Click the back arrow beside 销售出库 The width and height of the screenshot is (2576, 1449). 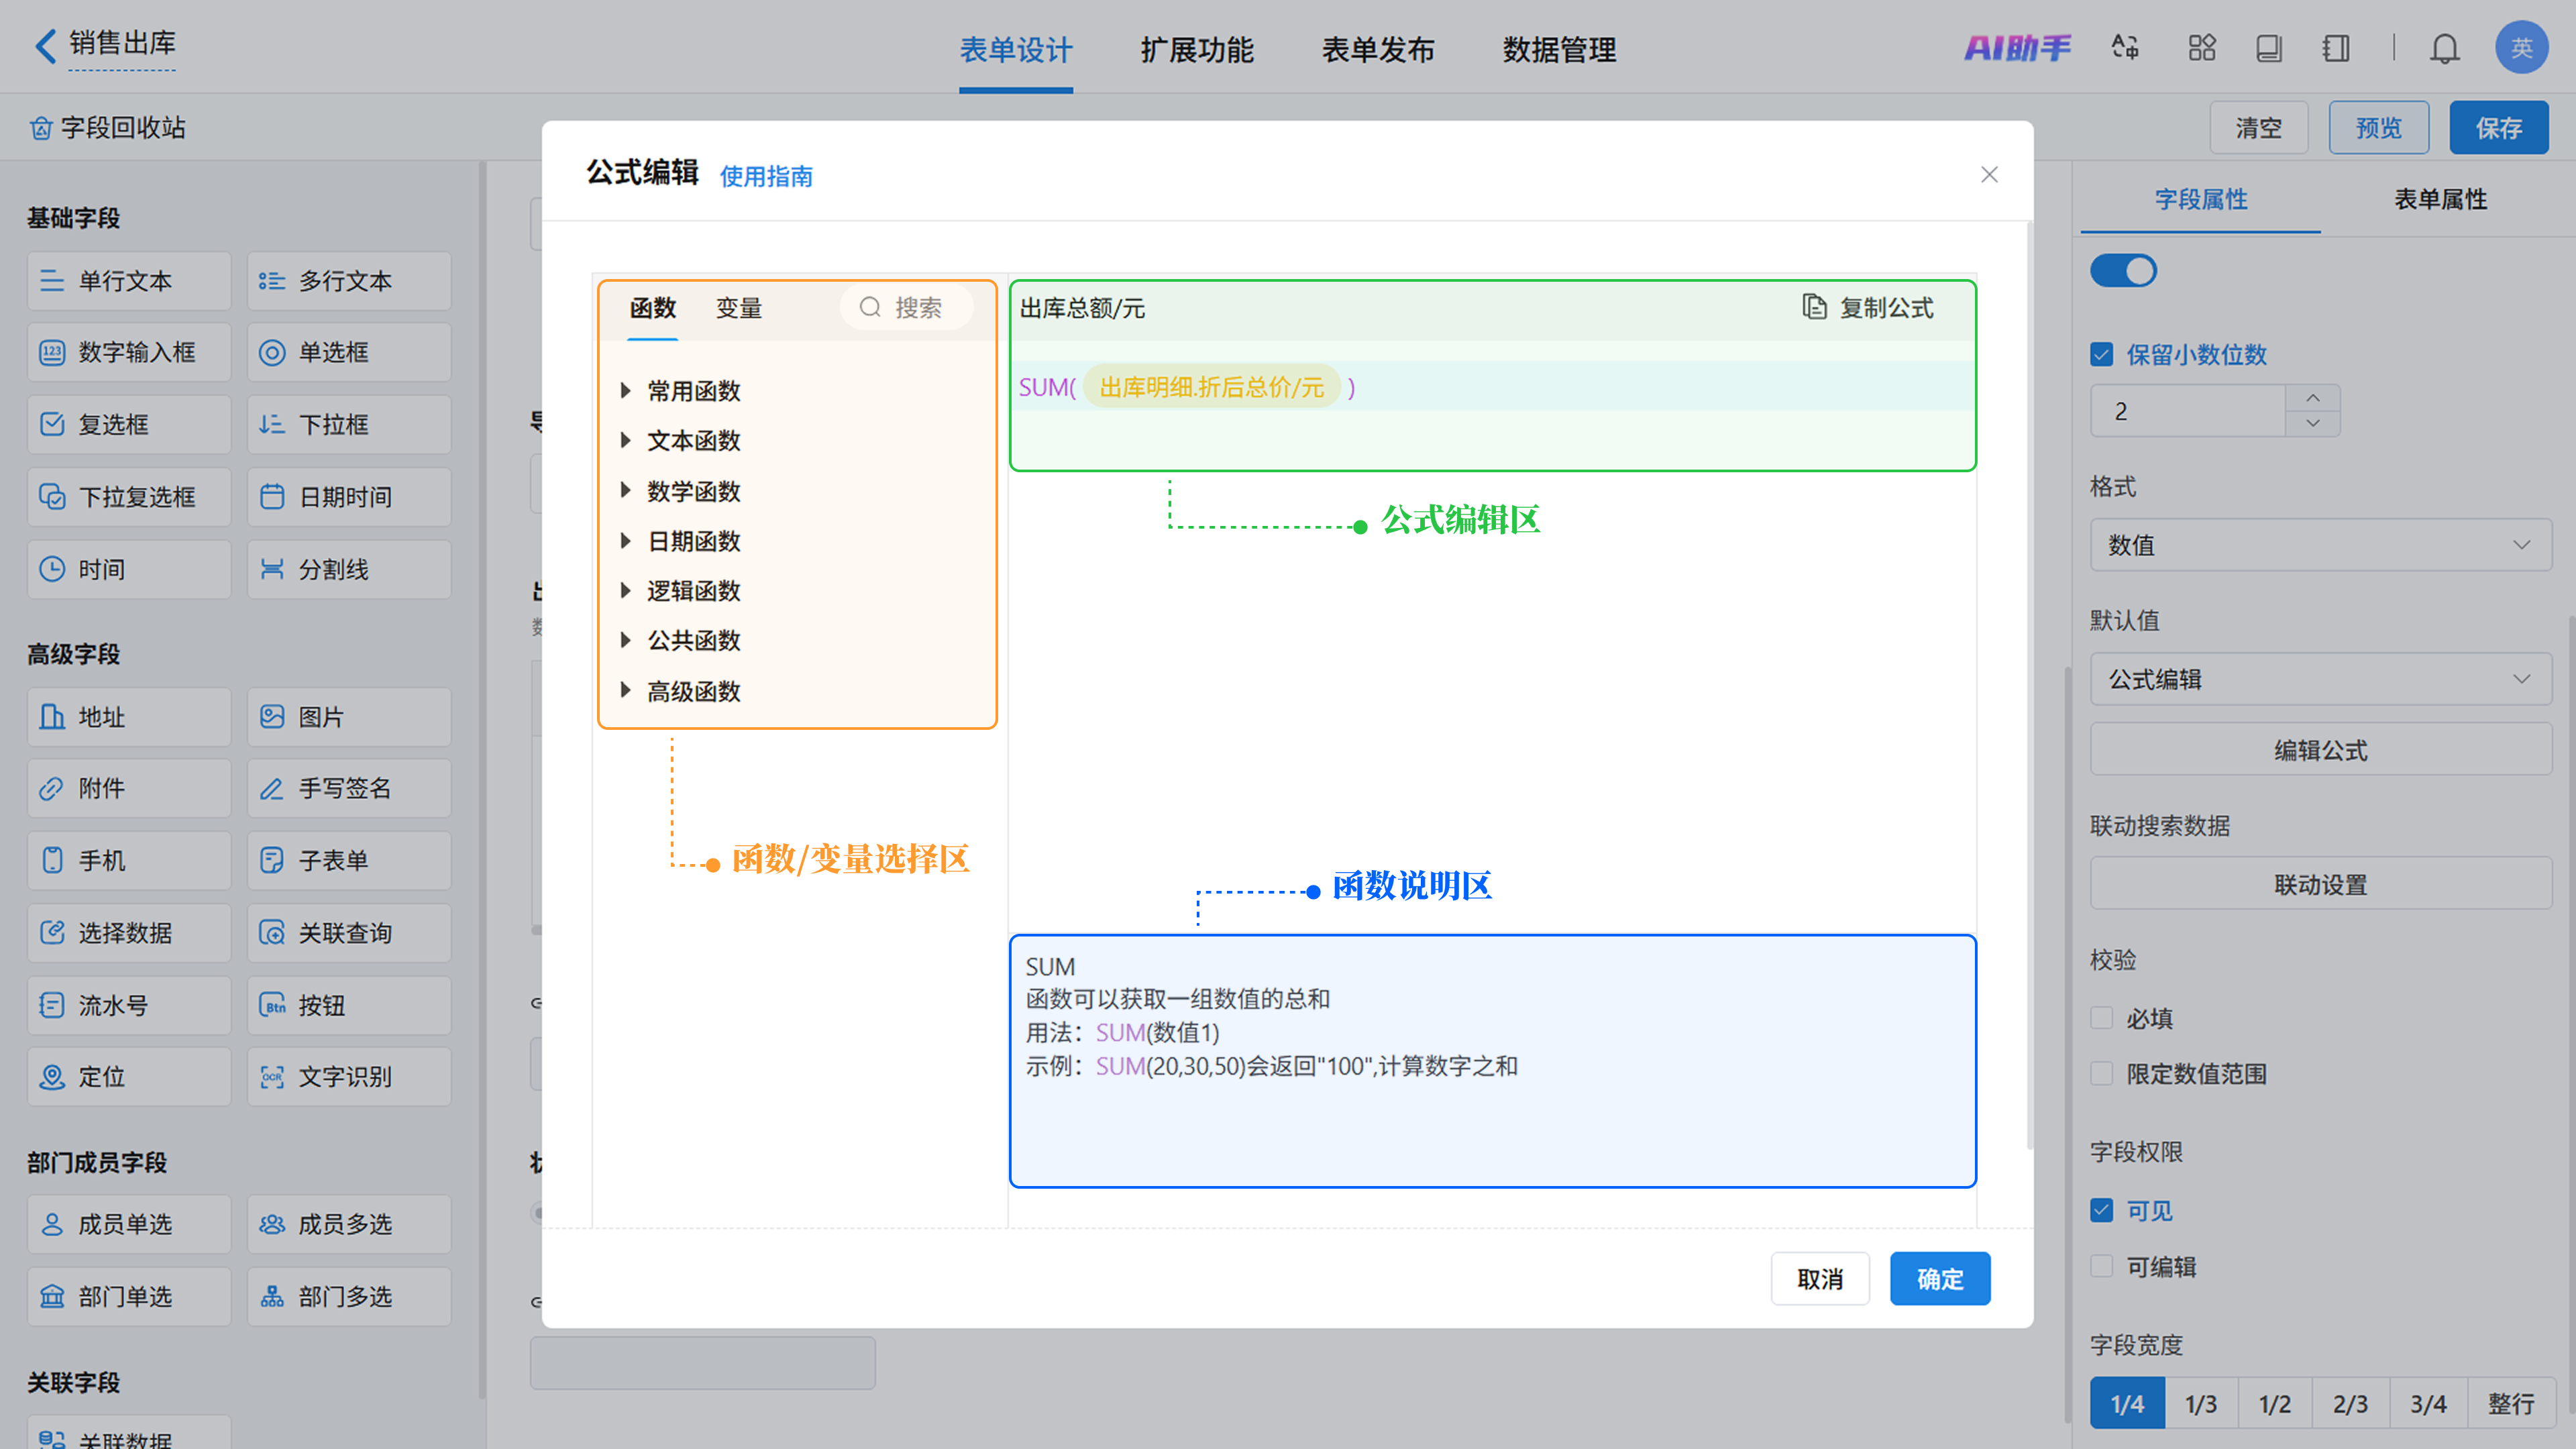(x=45, y=45)
